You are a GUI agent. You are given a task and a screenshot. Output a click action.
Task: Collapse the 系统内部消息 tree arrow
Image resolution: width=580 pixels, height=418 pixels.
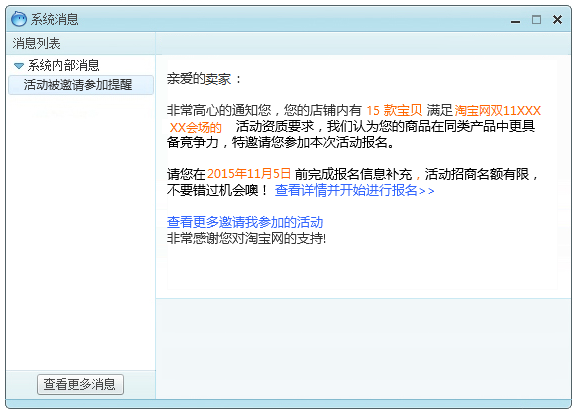(x=18, y=66)
